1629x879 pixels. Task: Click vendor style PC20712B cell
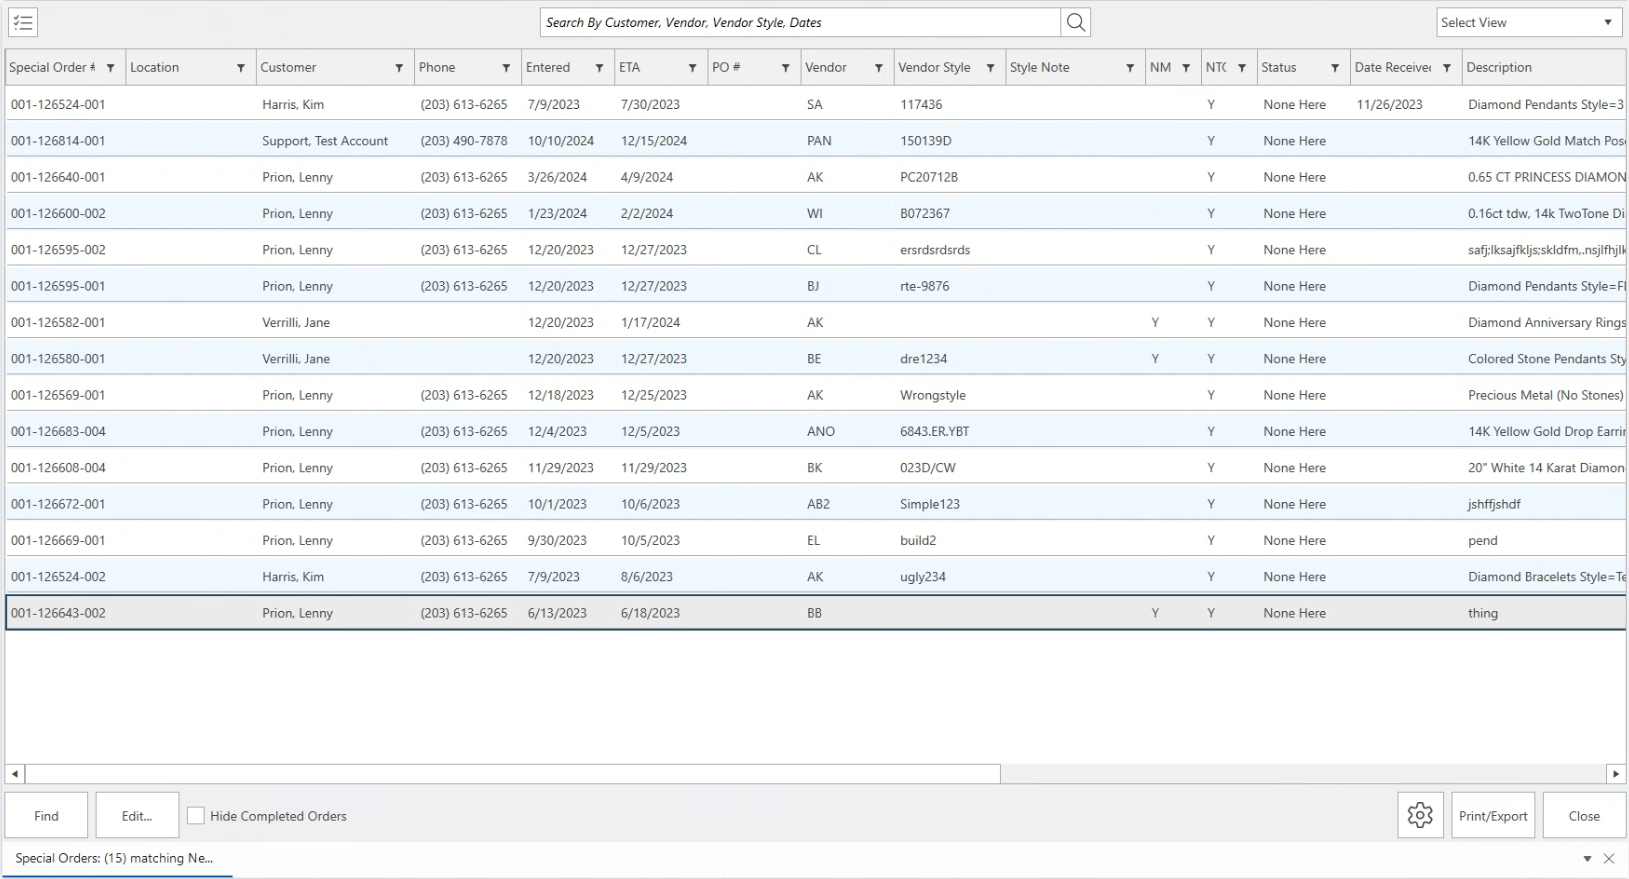click(929, 177)
